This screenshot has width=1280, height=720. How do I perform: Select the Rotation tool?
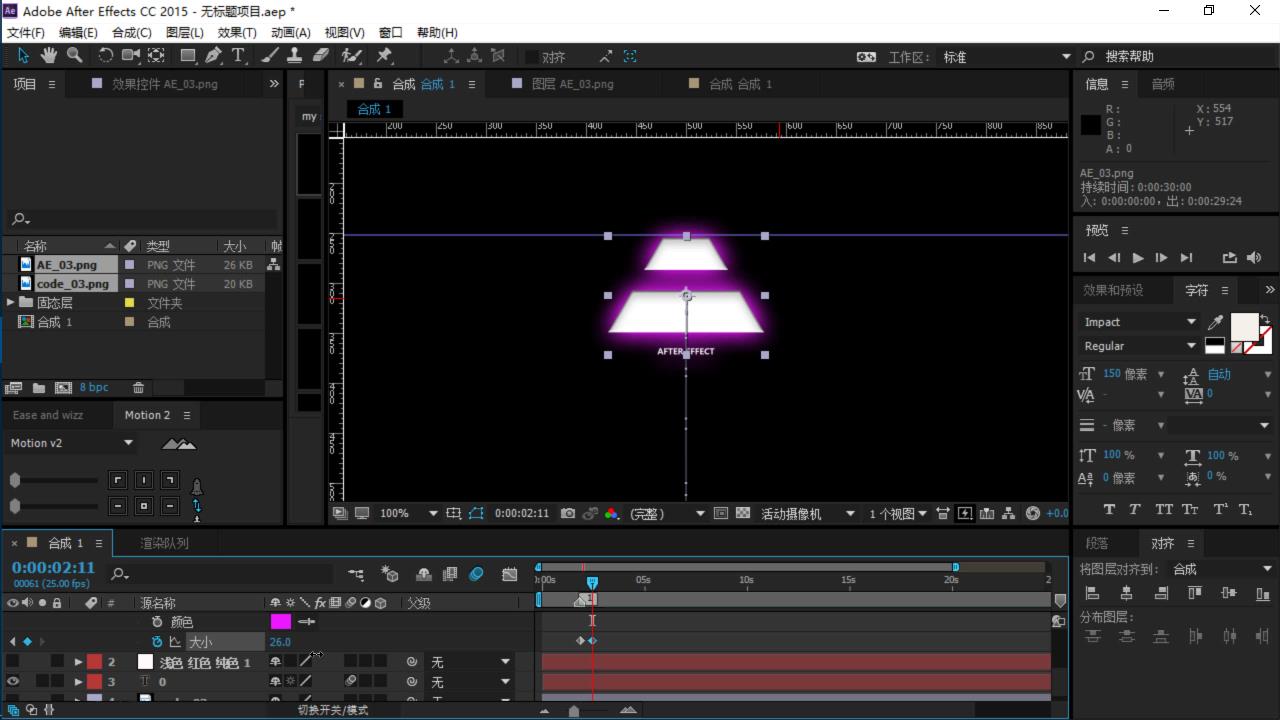105,56
